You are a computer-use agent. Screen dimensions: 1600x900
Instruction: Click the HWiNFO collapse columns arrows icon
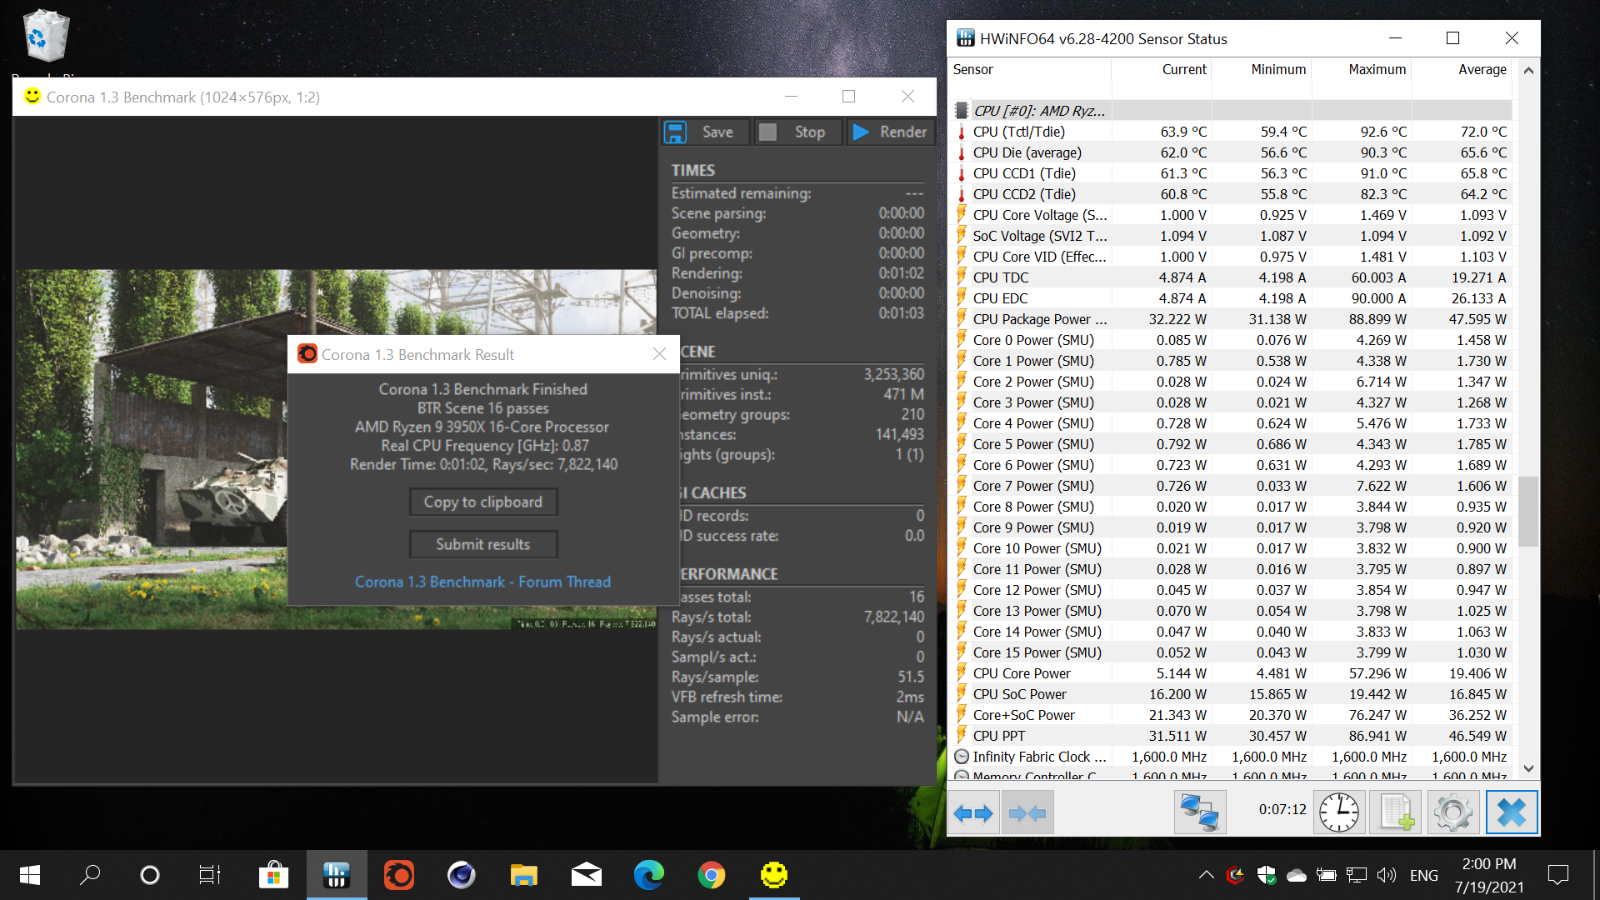tap(1028, 813)
